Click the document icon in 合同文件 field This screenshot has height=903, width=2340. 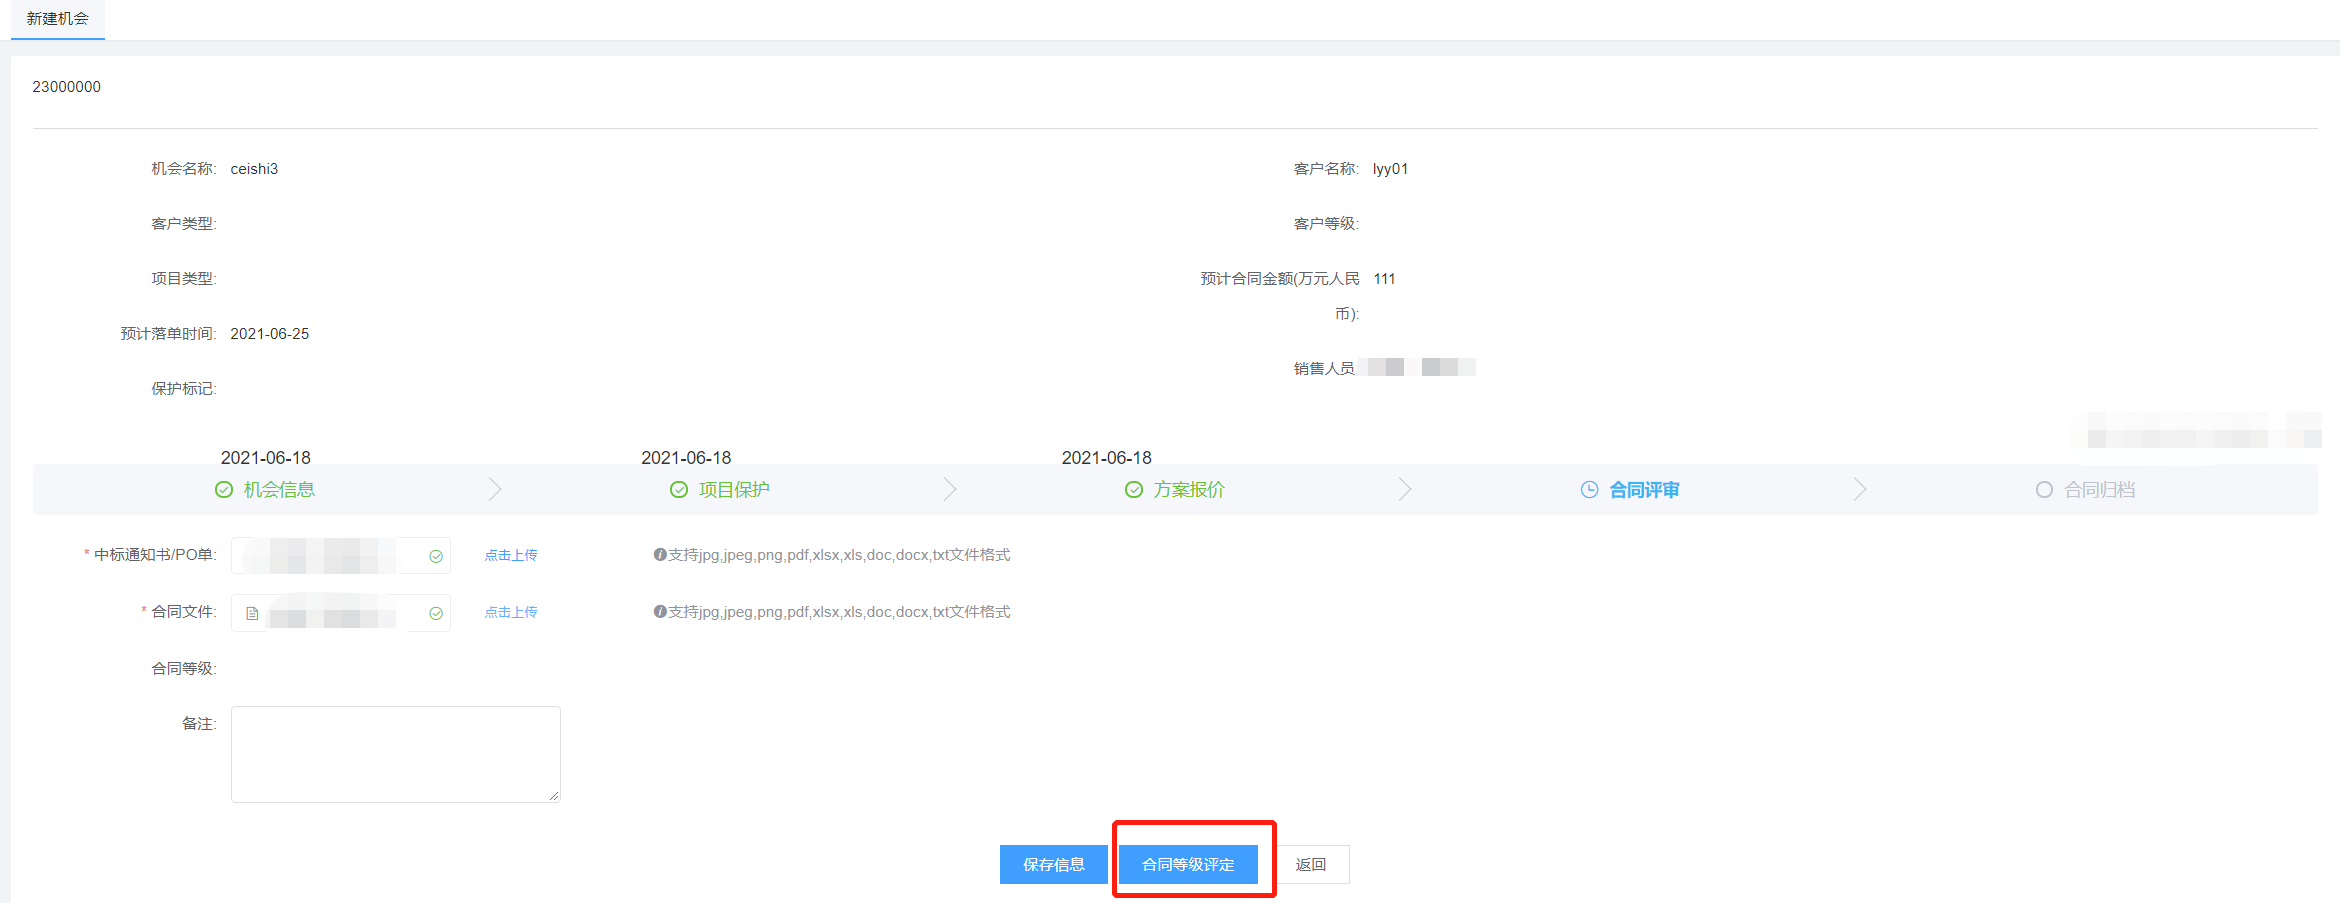(x=252, y=614)
